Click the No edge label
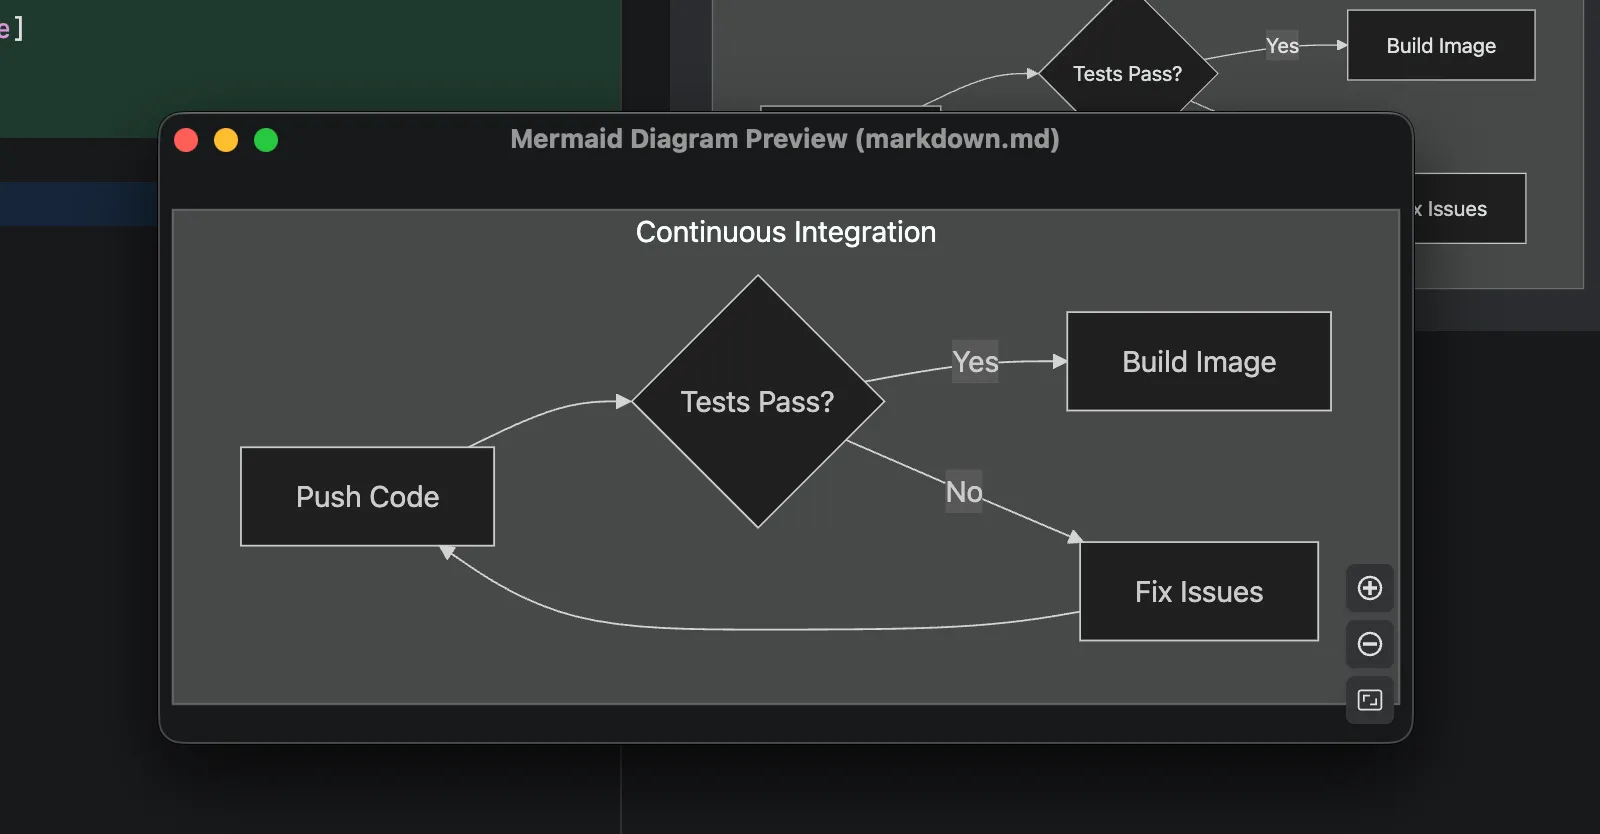The width and height of the screenshot is (1600, 834). pyautogui.click(x=964, y=492)
